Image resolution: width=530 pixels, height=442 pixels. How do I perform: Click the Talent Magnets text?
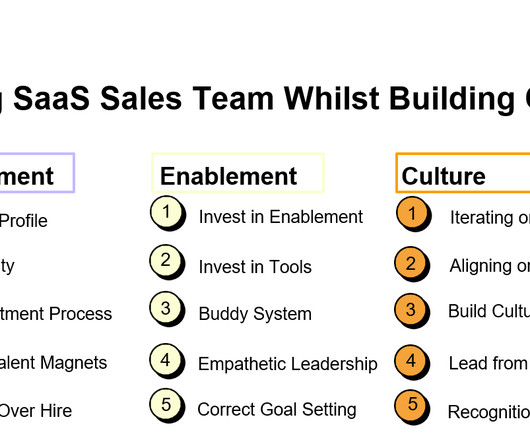(x=53, y=363)
